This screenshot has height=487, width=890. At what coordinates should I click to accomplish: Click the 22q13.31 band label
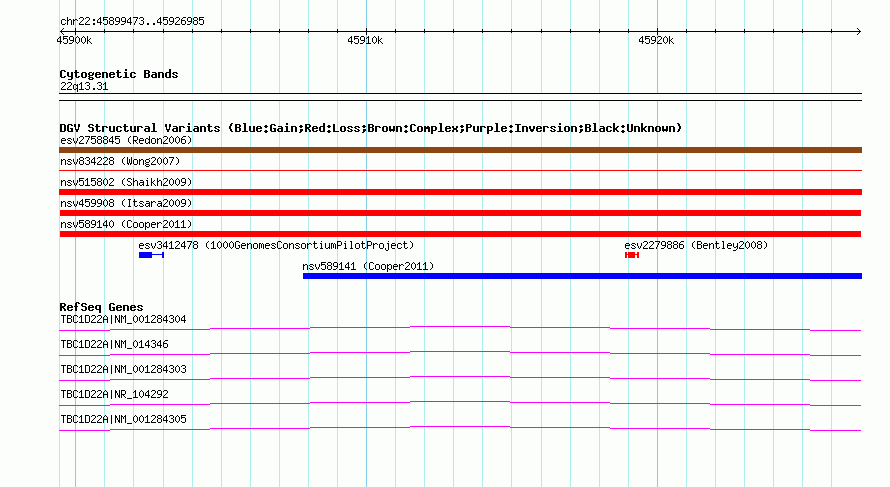coord(84,86)
